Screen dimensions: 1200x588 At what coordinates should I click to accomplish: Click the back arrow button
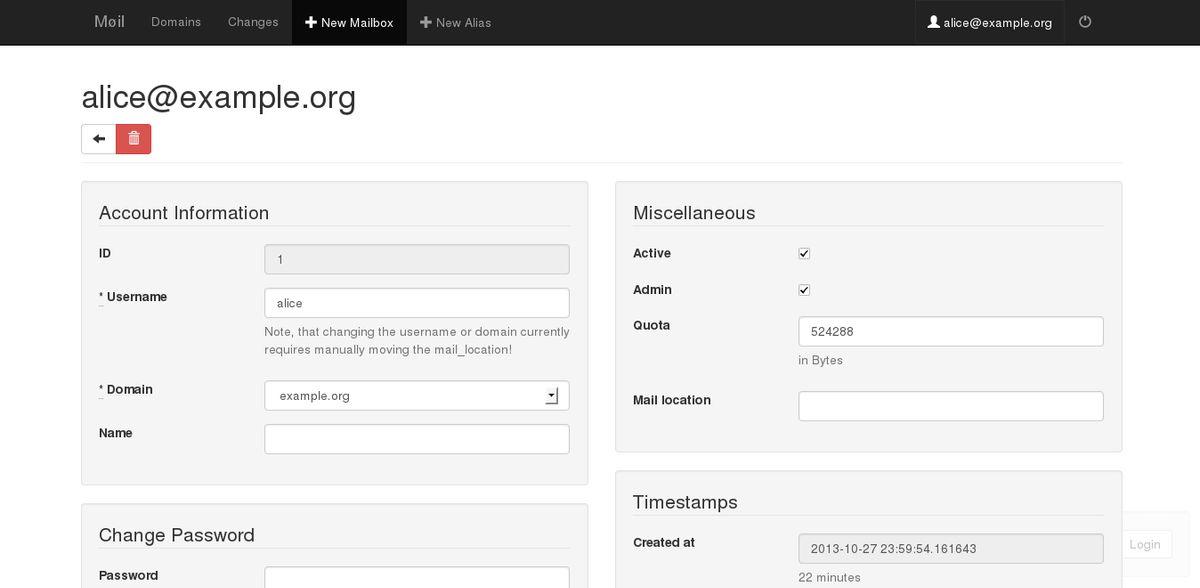pos(98,139)
